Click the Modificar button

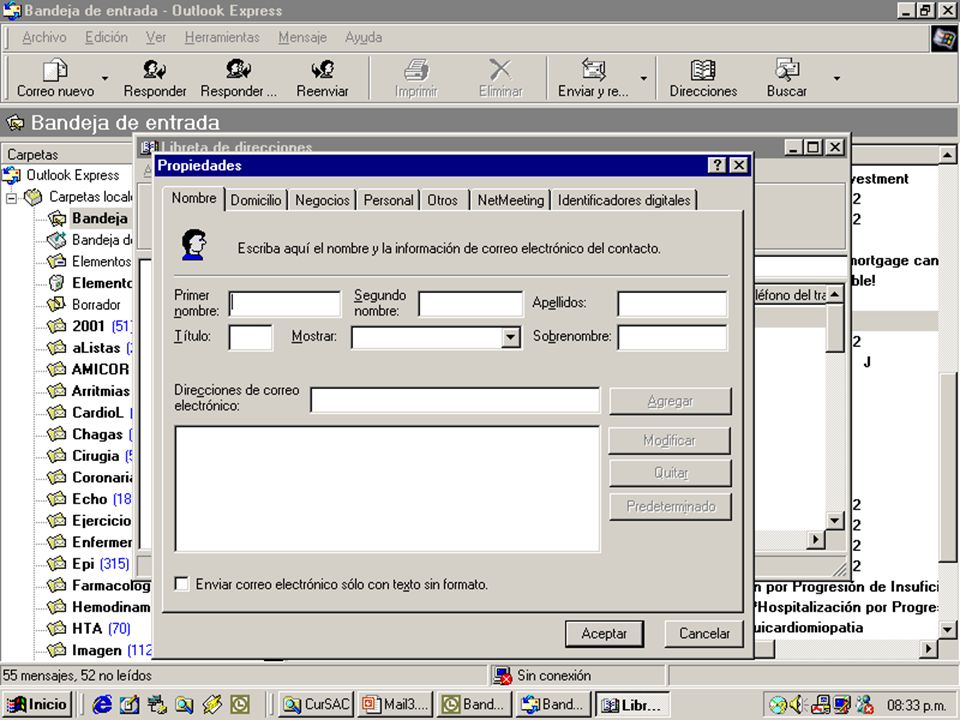tap(670, 440)
